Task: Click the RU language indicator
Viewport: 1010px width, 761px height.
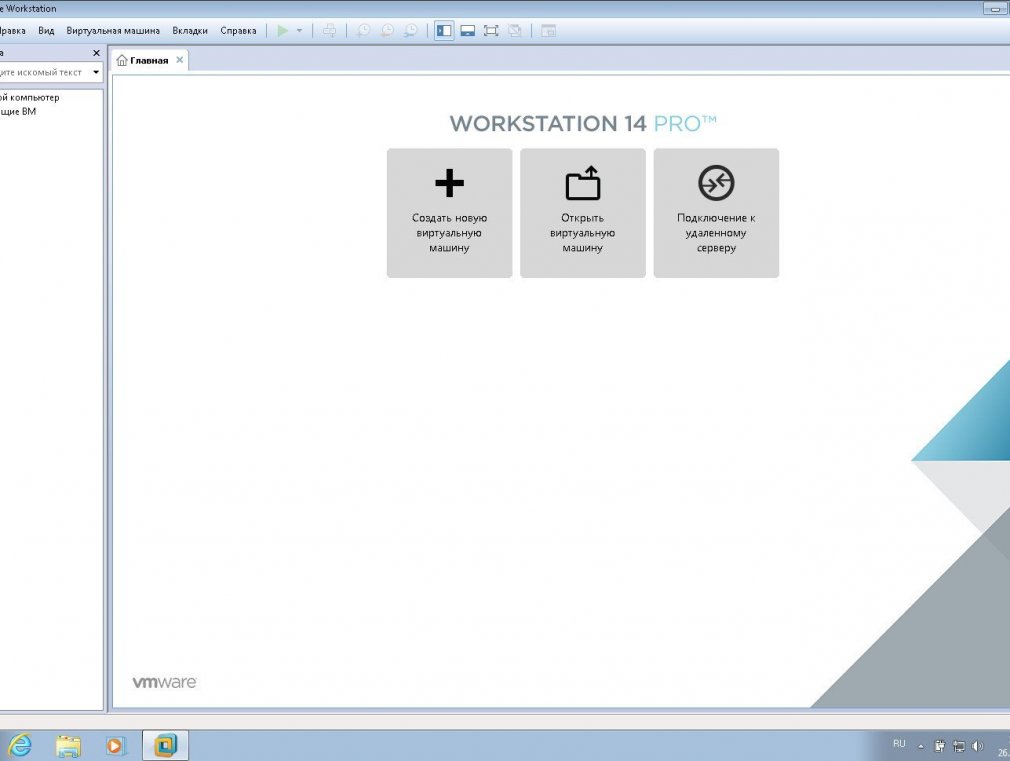Action: [899, 744]
